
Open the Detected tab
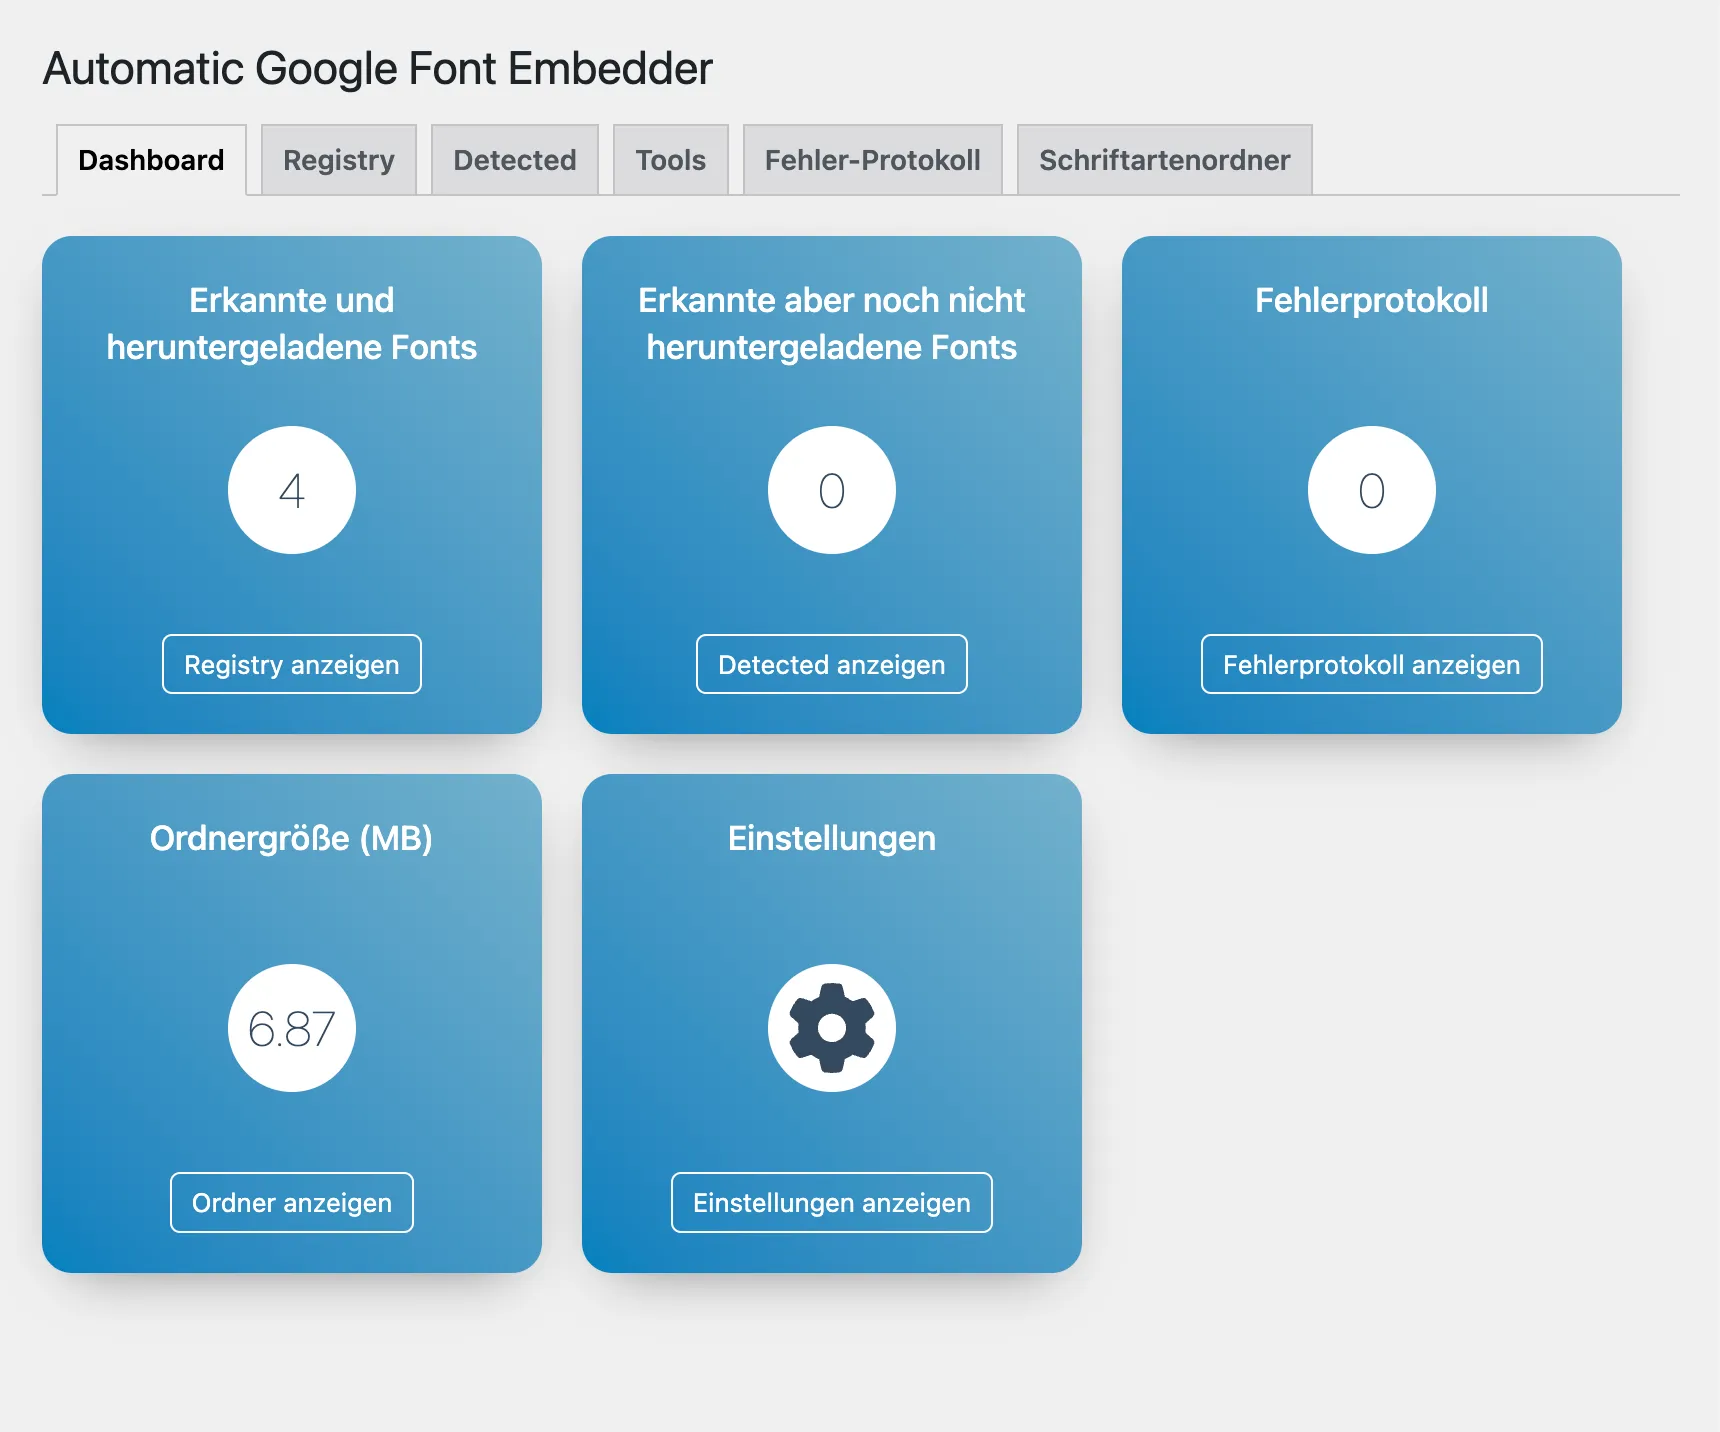click(x=515, y=160)
